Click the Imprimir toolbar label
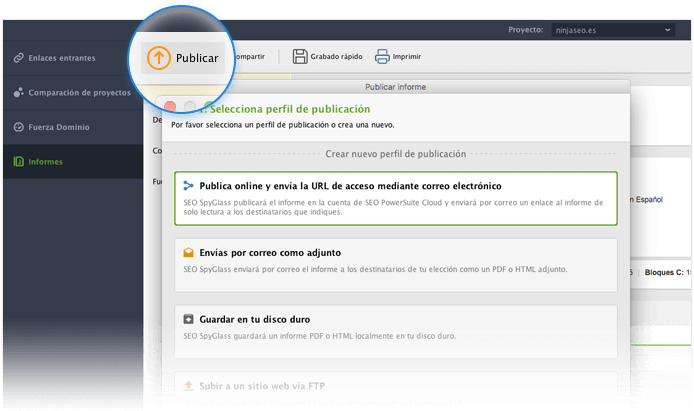Image resolution: width=694 pixels, height=411 pixels. (407, 57)
